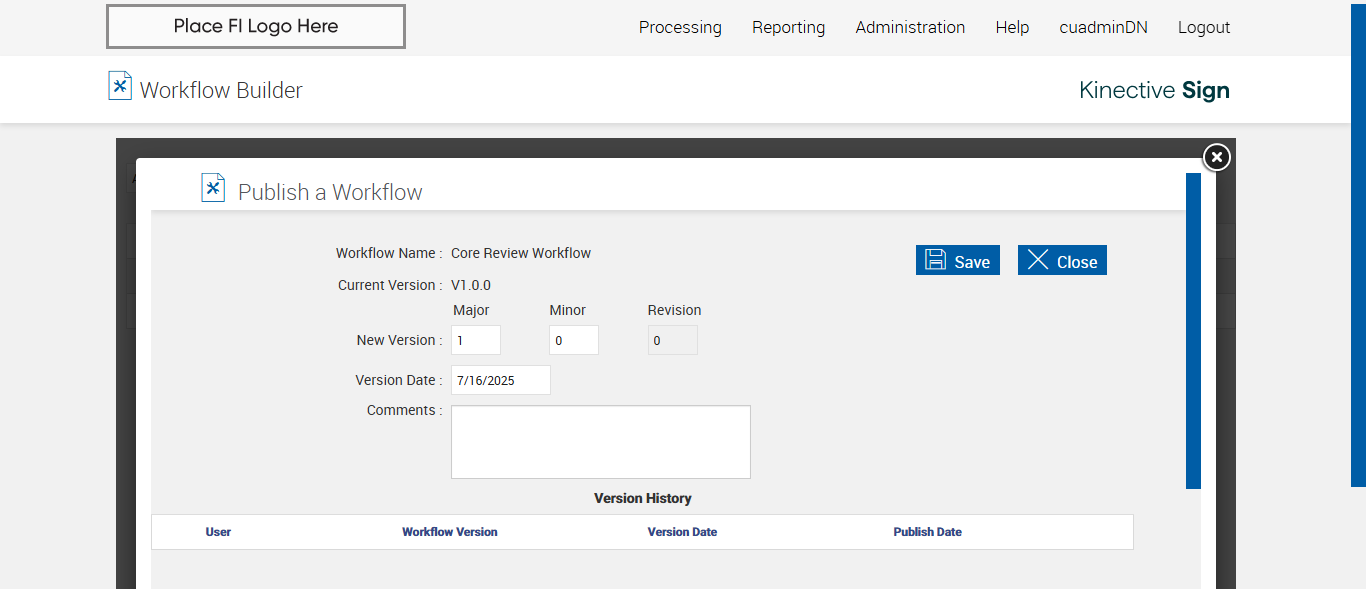Screen dimensions: 1366x589
Task: Click the Version Date field
Action: pos(500,380)
